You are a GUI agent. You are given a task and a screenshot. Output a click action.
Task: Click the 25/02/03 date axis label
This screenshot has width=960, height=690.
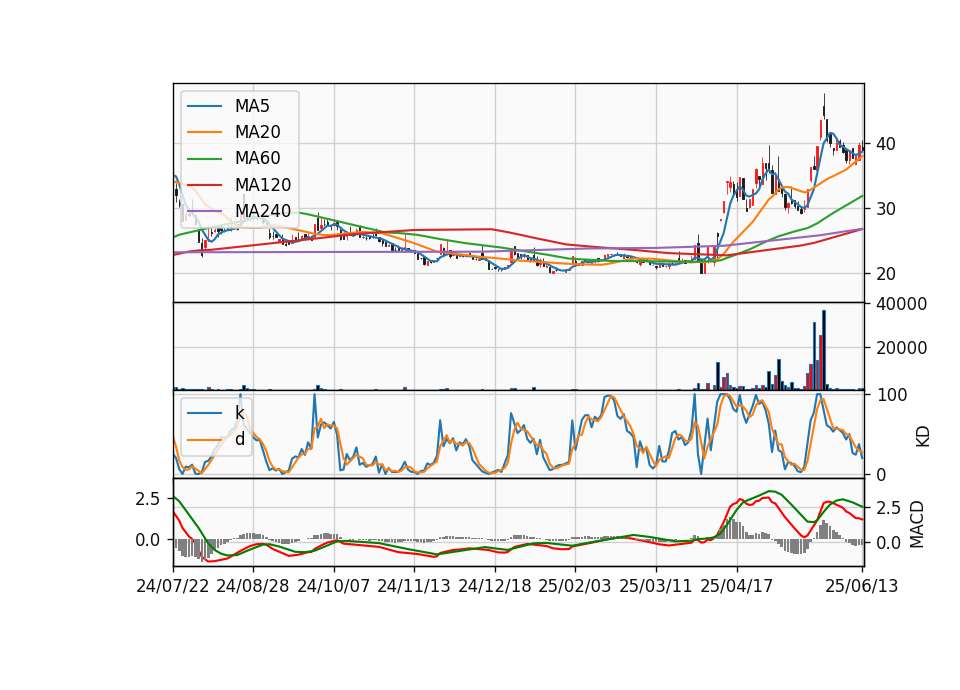(x=575, y=586)
